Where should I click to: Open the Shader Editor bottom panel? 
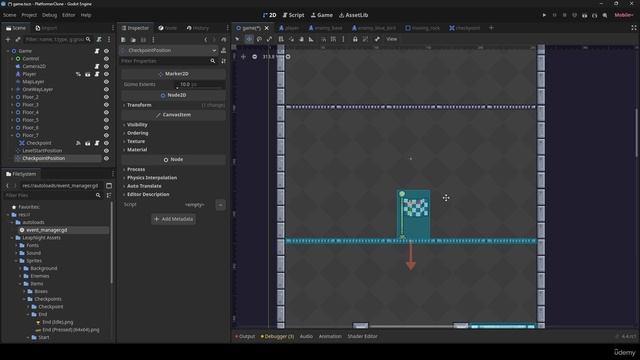click(362, 336)
